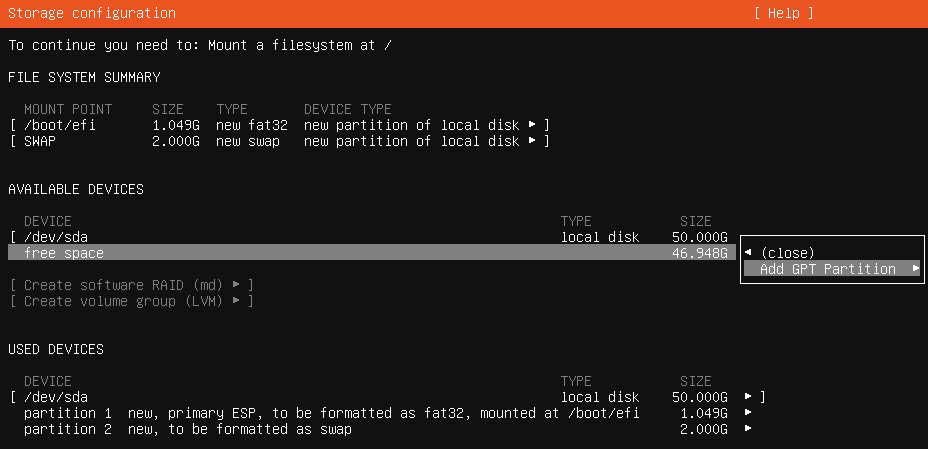Image resolution: width=928 pixels, height=449 pixels.
Task: Select the /boot/efi mount point entry
Action: pos(59,125)
